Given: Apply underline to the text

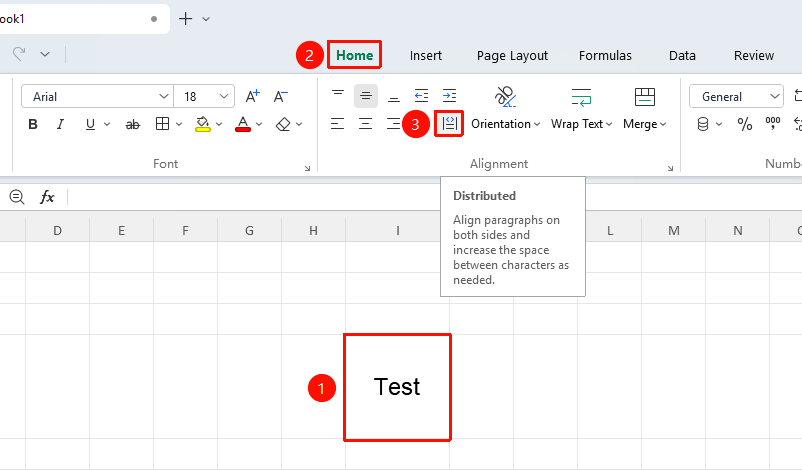Looking at the screenshot, I should (90, 124).
